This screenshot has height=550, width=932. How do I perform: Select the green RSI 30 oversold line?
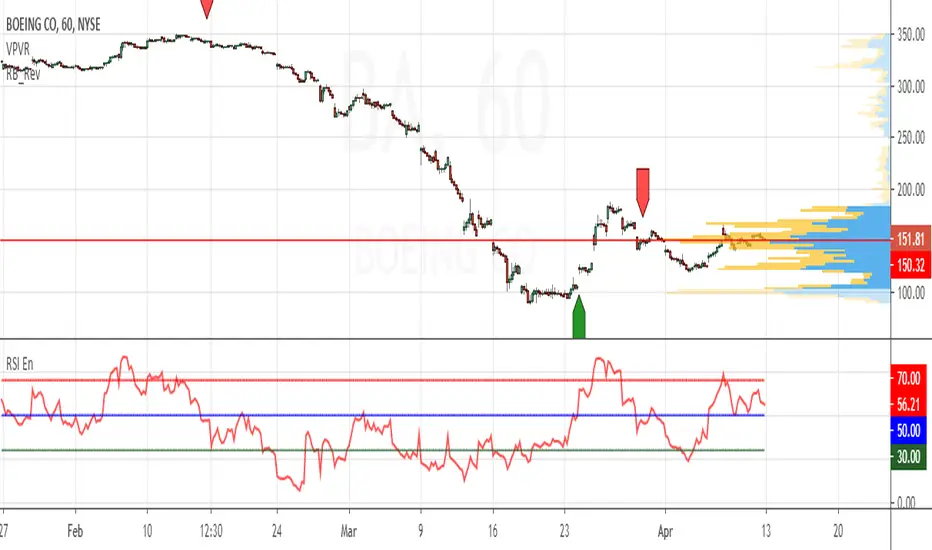tap(383, 450)
